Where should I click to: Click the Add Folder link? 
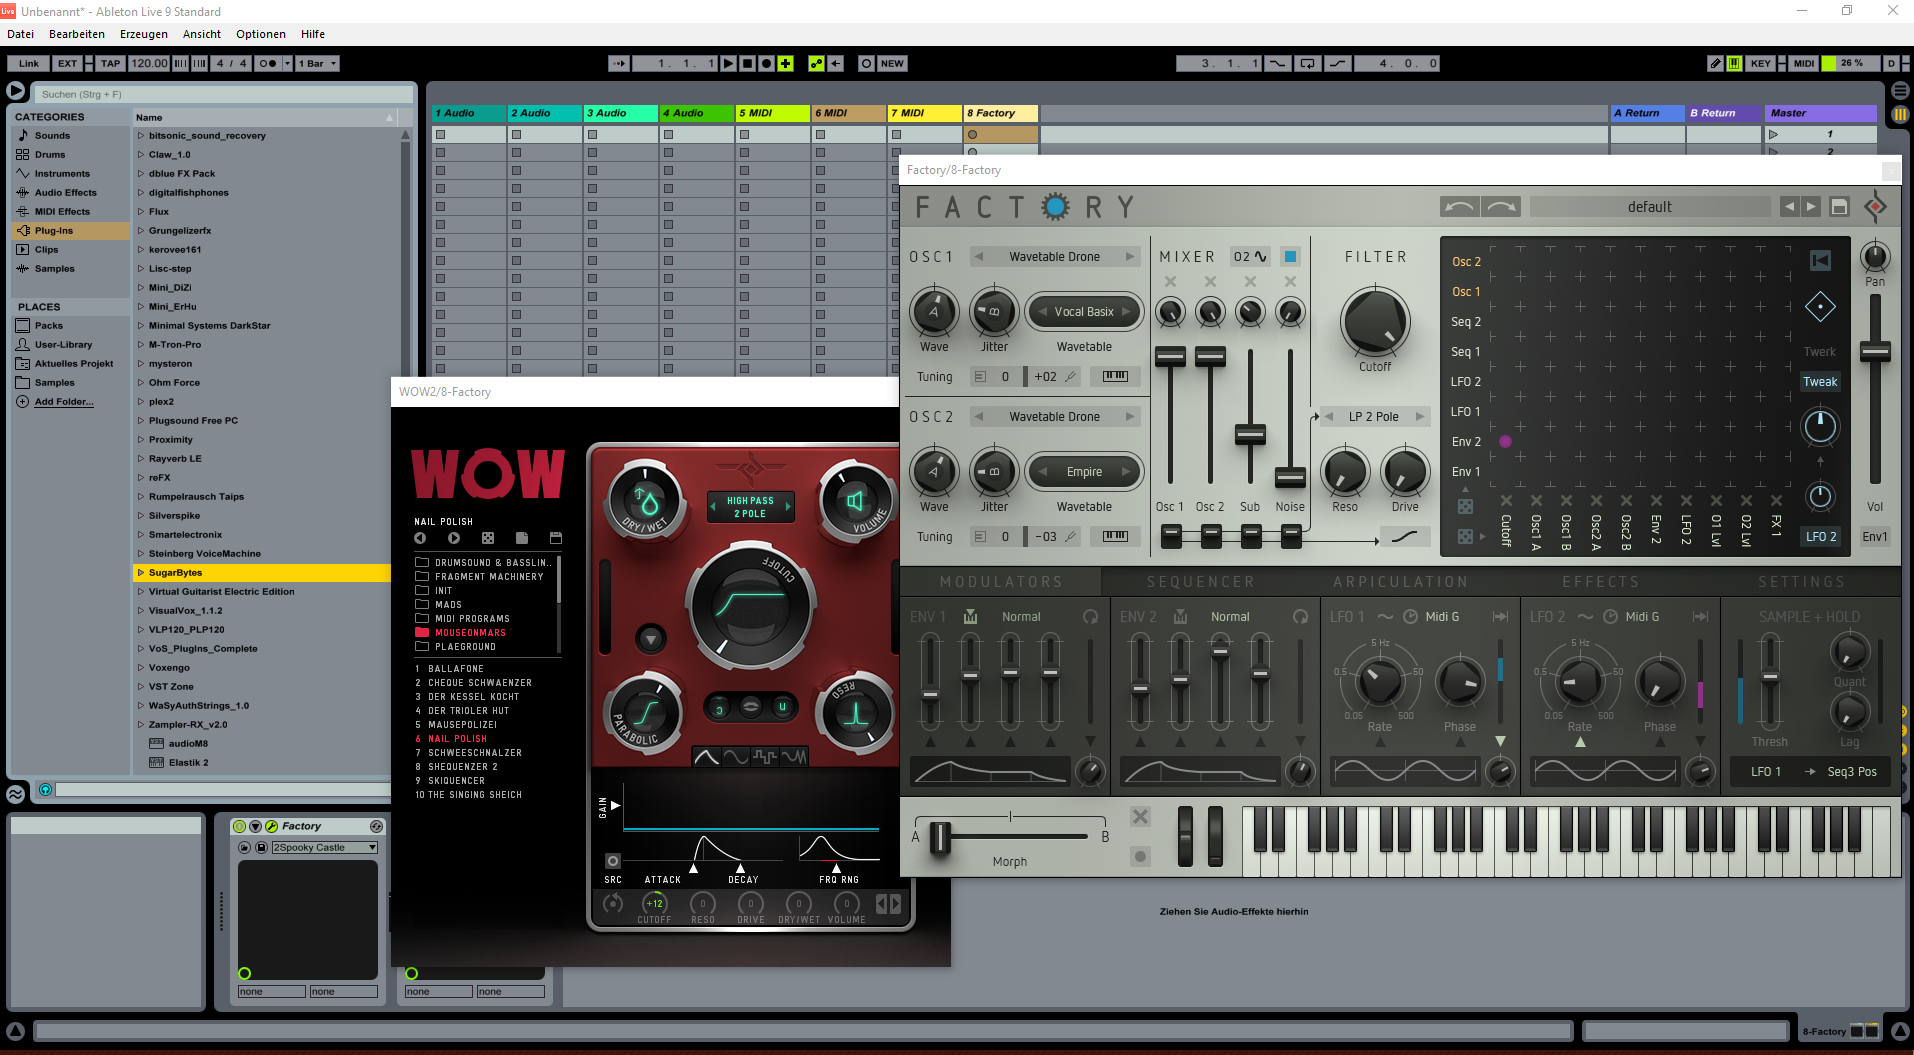click(x=64, y=402)
